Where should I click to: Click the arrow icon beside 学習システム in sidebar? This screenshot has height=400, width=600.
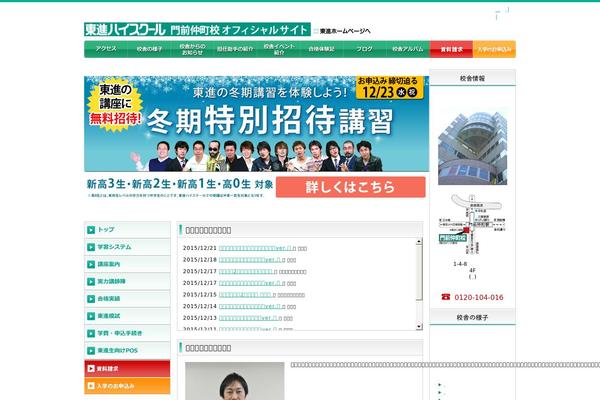tap(91, 247)
